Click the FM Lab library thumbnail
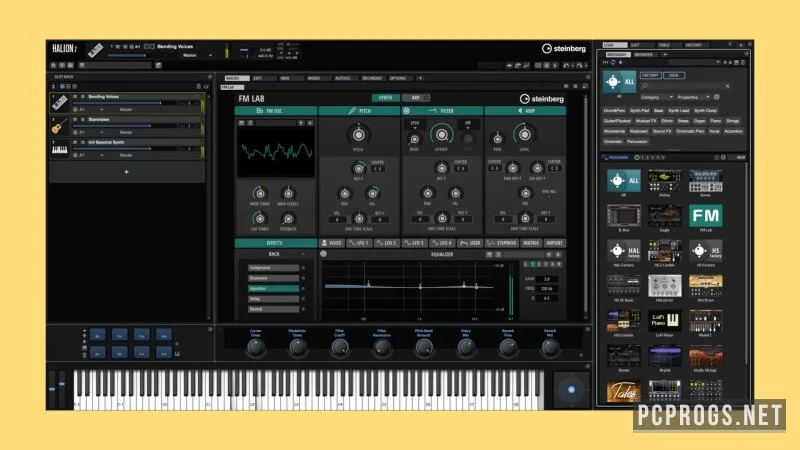Viewport: 800px width, 450px height. 706,216
